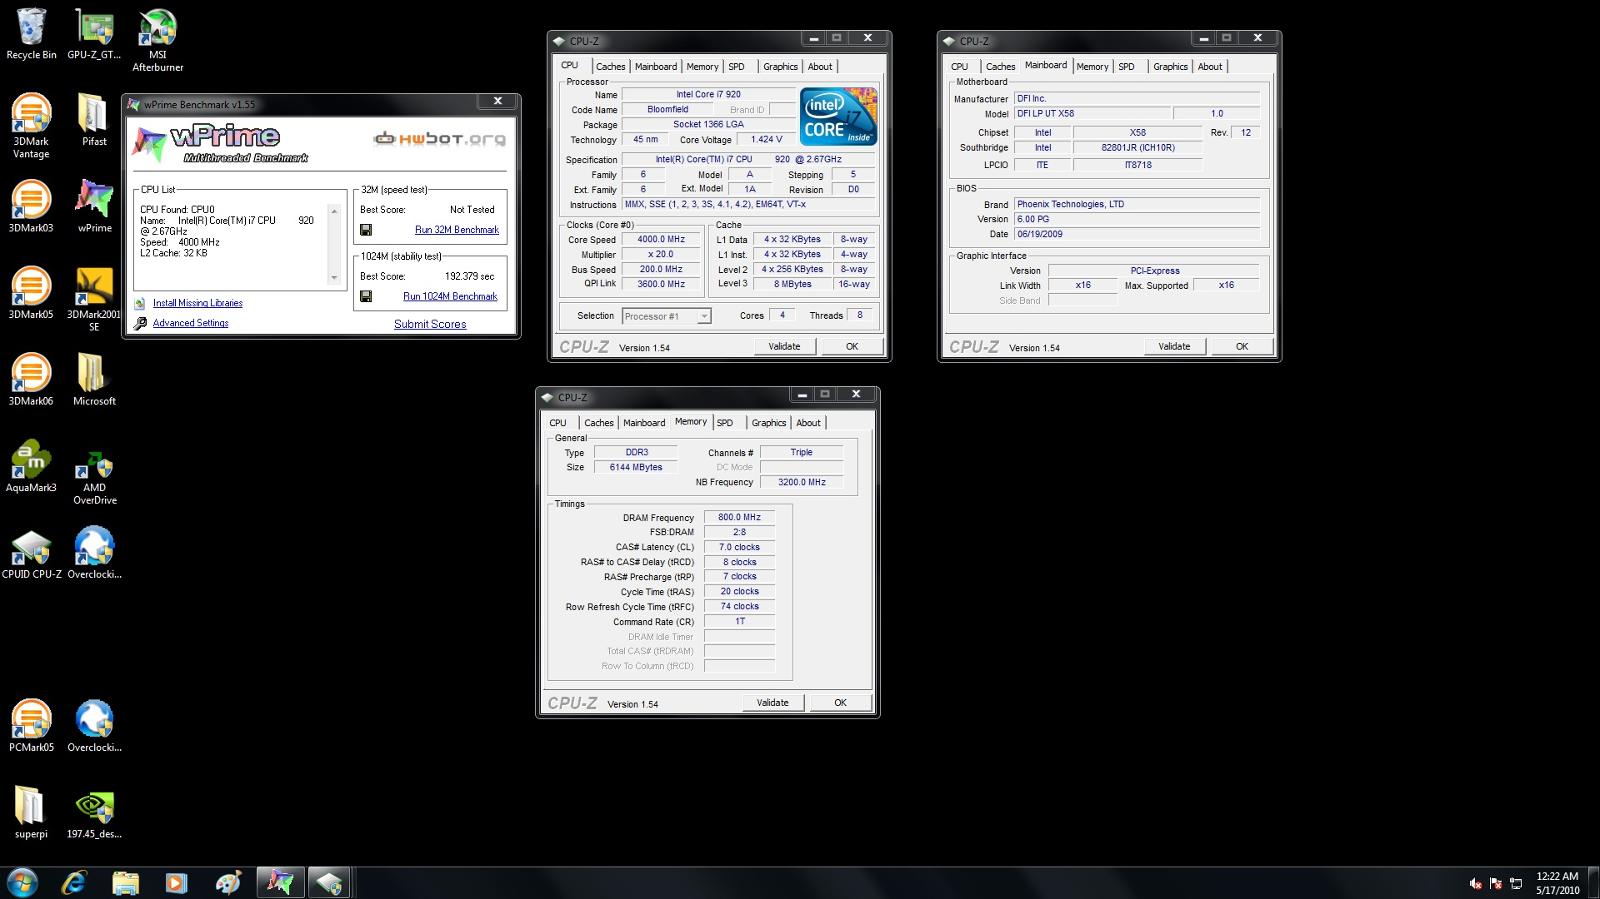The height and width of the screenshot is (899, 1600).
Task: Open the 3DMark Vantage desktop shortcut
Action: click(31, 127)
